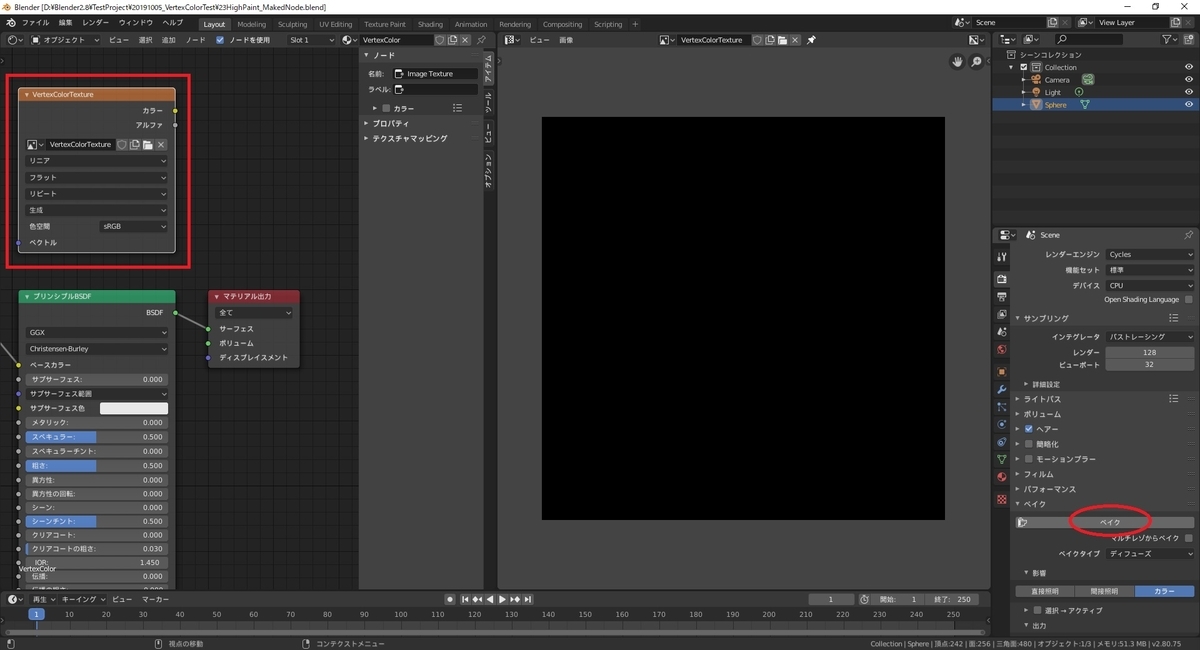Unlink VertexColorTexture in image editor header

[795, 40]
